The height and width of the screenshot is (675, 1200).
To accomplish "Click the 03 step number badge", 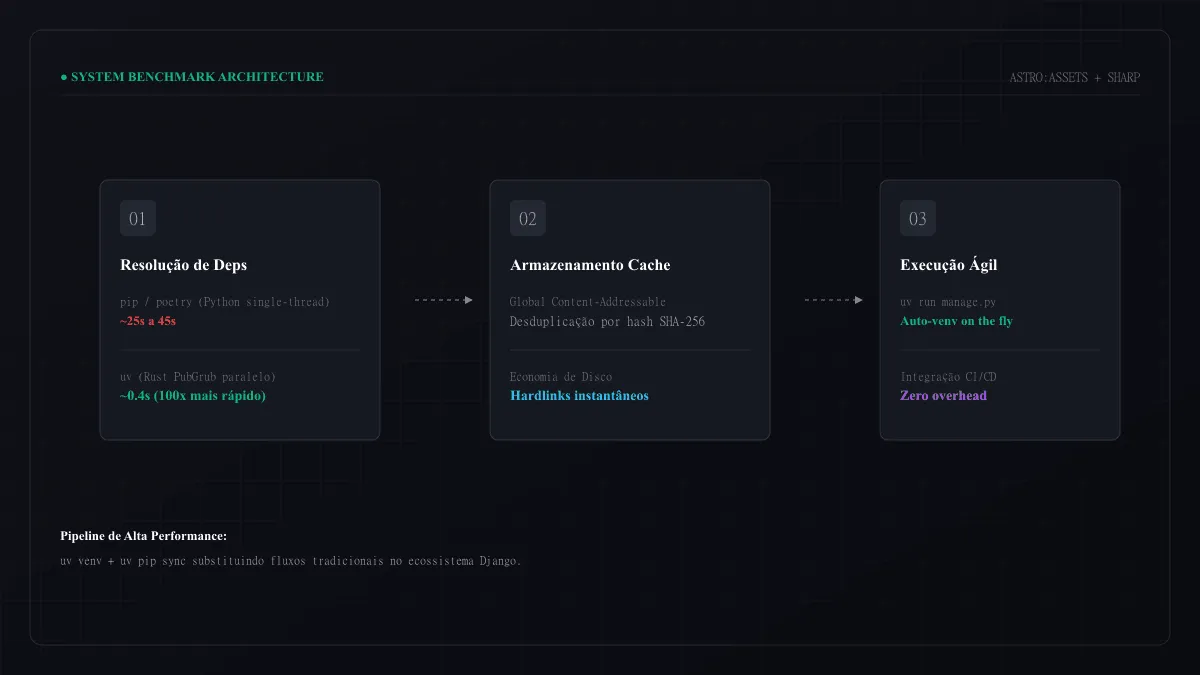I will 918,218.
